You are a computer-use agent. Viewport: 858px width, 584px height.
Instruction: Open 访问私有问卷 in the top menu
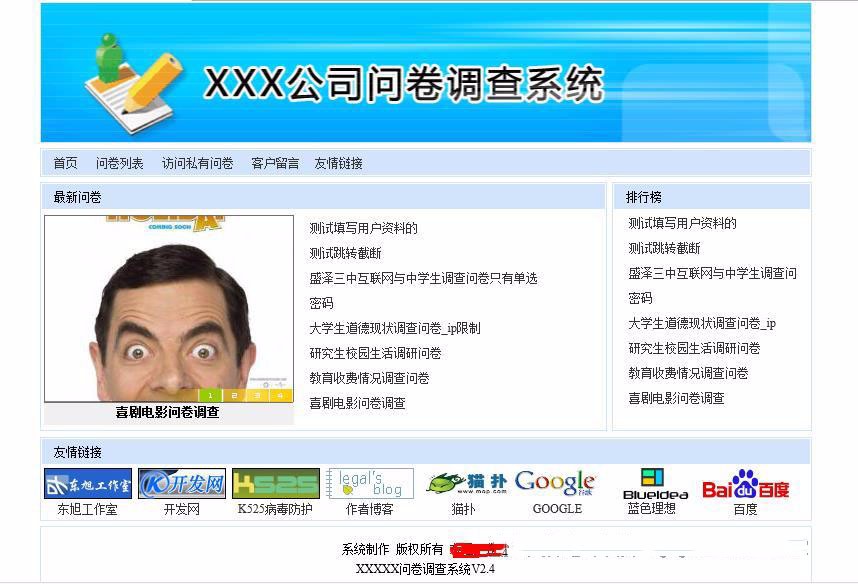pyautogui.click(x=196, y=162)
